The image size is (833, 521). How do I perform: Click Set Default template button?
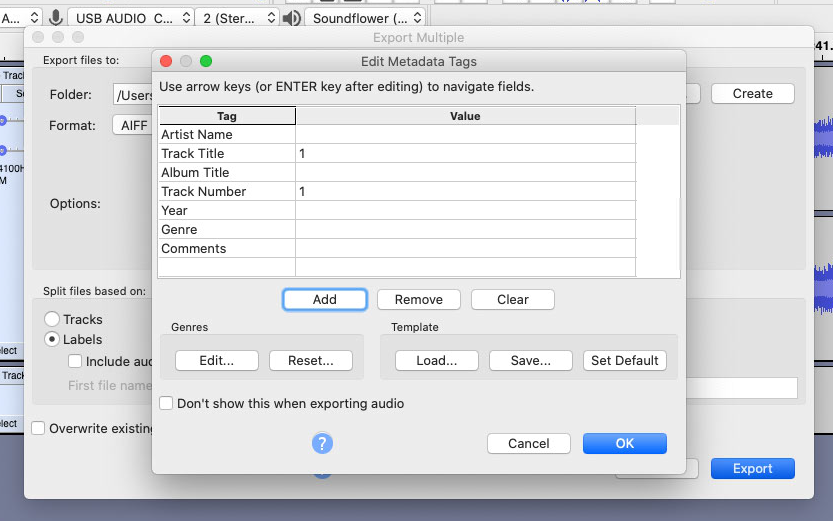coord(624,360)
